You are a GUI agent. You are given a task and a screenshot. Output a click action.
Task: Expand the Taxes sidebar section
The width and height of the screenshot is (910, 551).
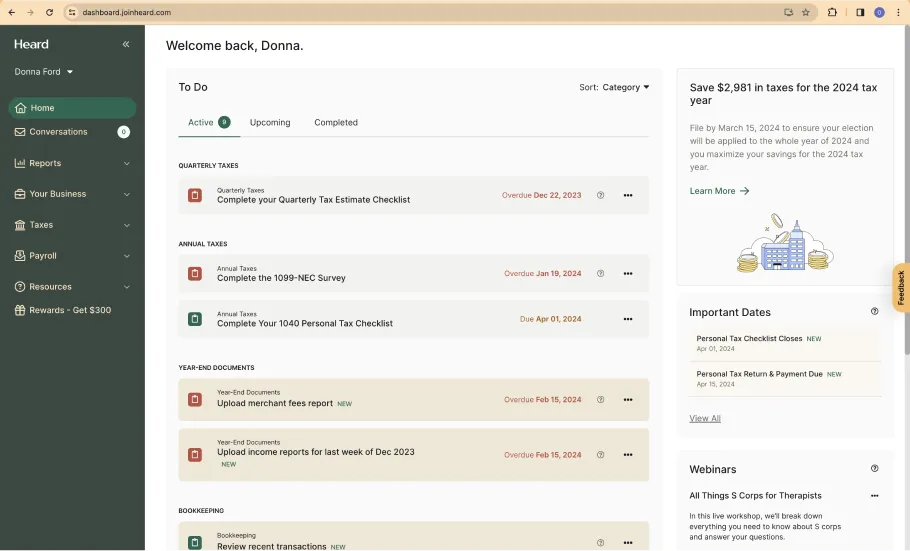point(72,225)
